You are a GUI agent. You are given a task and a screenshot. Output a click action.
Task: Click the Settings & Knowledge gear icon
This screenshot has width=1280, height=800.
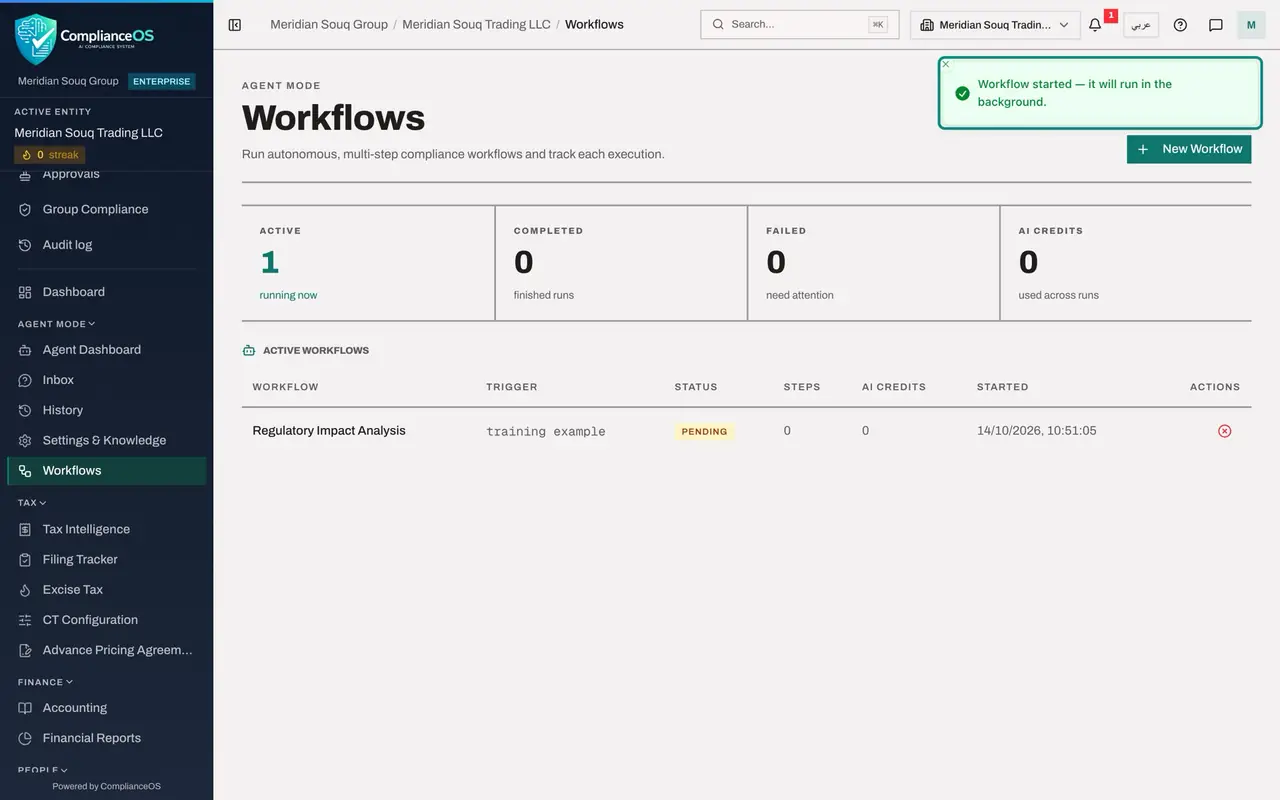[x=25, y=440]
